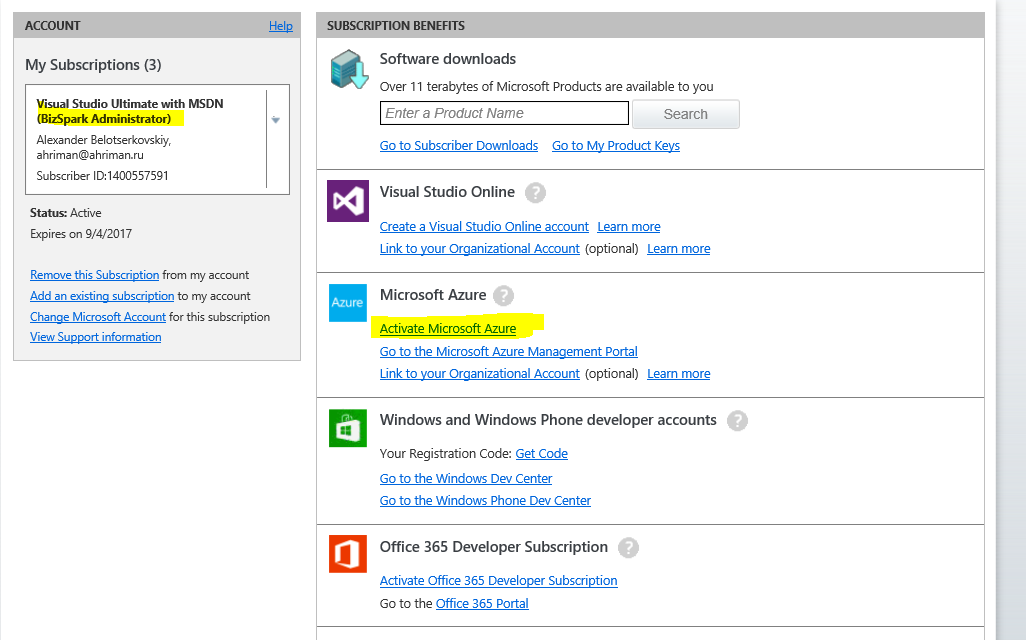Viewport: 1026px width, 640px height.
Task: Open help bubble next to Microsoft Azure
Action: click(503, 296)
